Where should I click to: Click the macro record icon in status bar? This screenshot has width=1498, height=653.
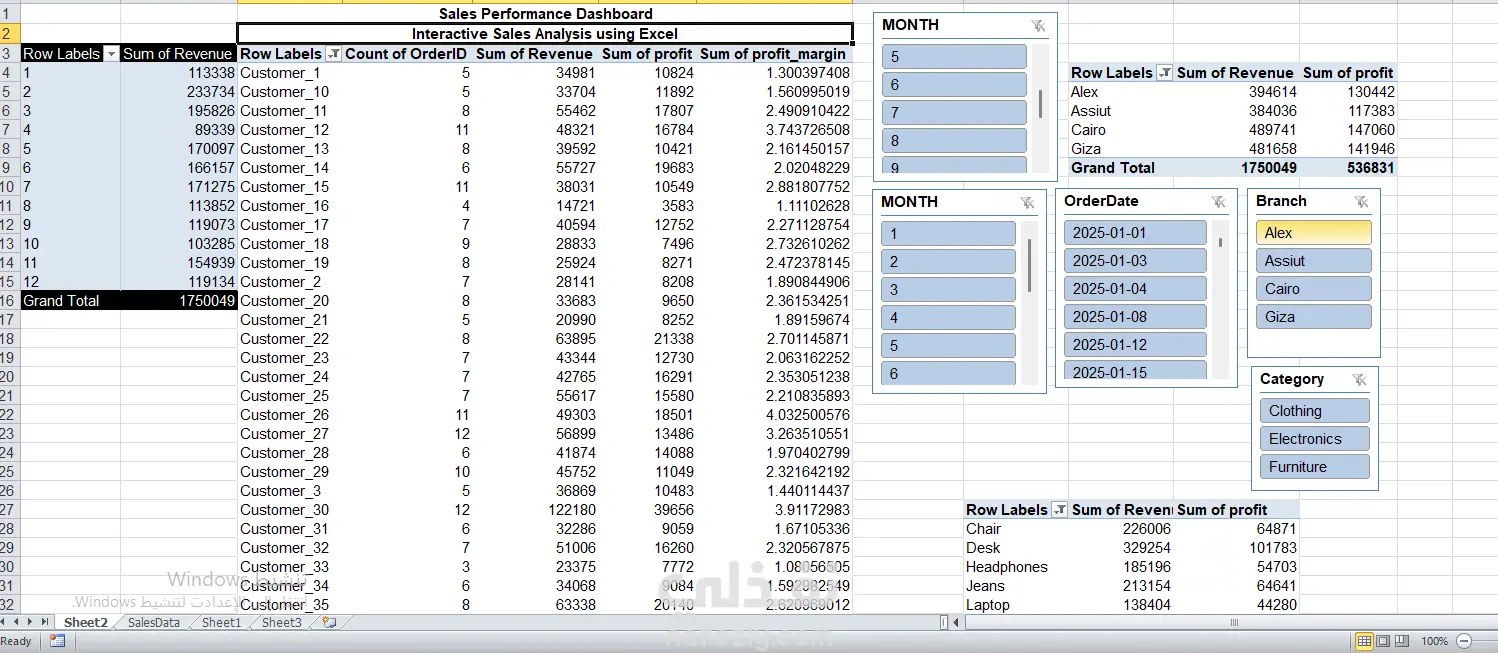pyautogui.click(x=58, y=641)
